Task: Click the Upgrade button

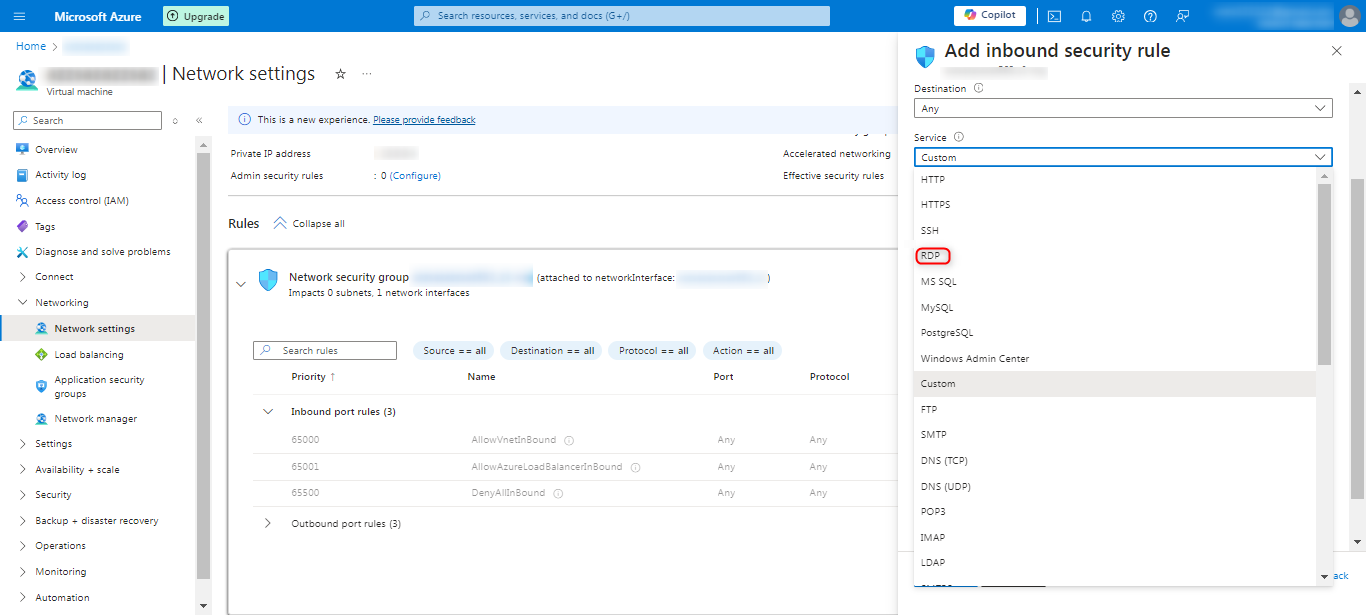Action: [x=196, y=16]
